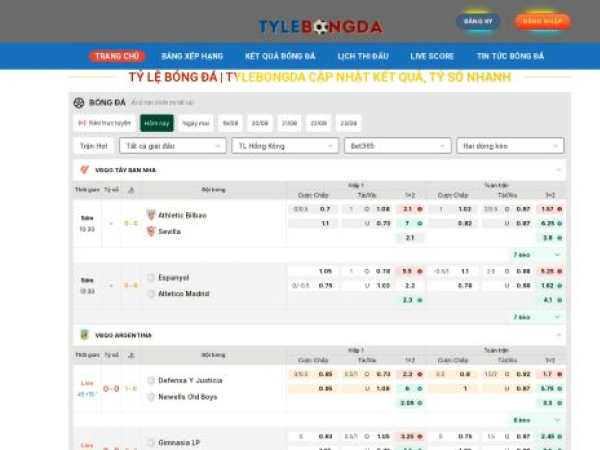The width and height of the screenshot is (600, 450).
Task: Click the TYLEBONGDA site logo
Action: [320, 27]
